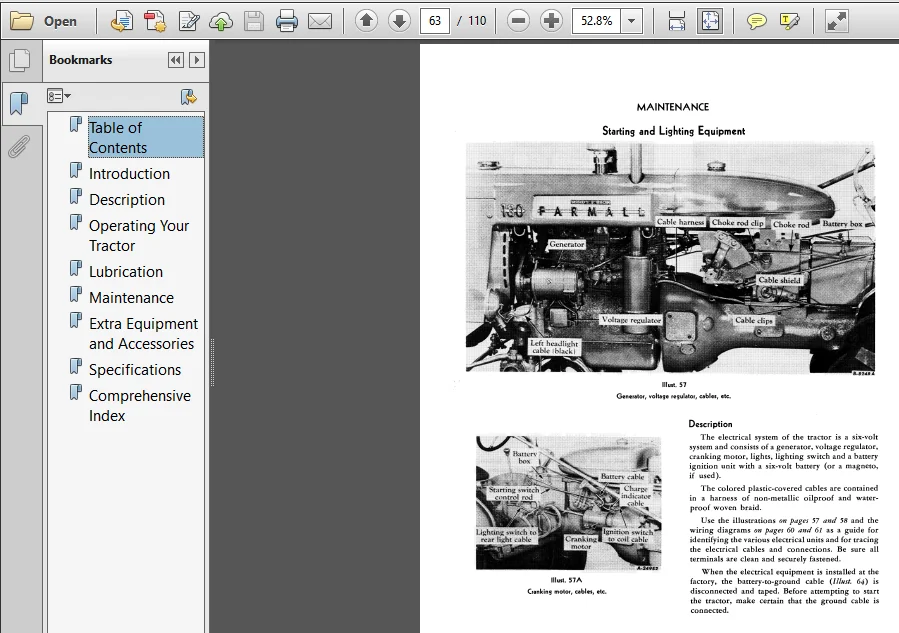Open the bookmark options dropdown menu
Image resolution: width=899 pixels, height=633 pixels.
tap(58, 96)
